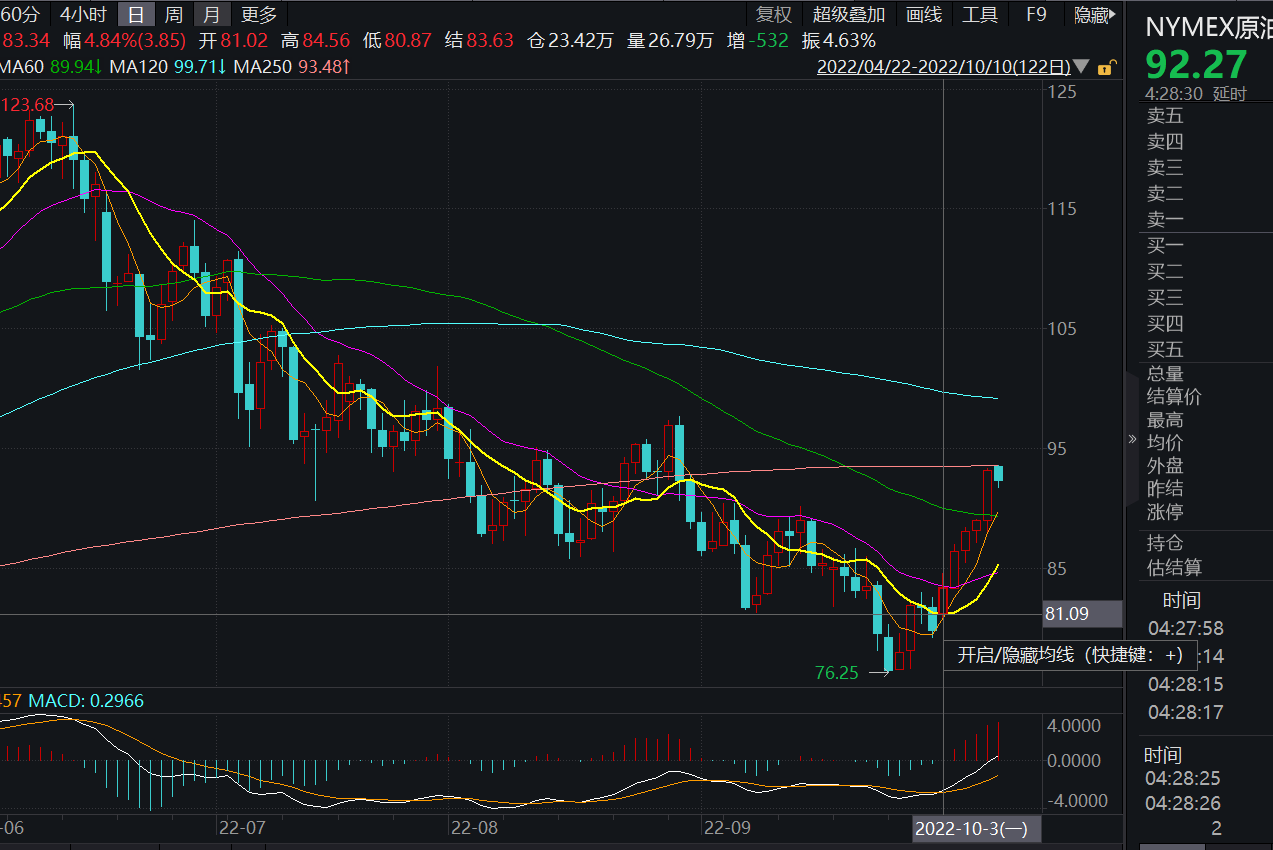The width and height of the screenshot is (1273, 850).
Task: Select the 日 daily period tab
Action: pyautogui.click(x=135, y=14)
